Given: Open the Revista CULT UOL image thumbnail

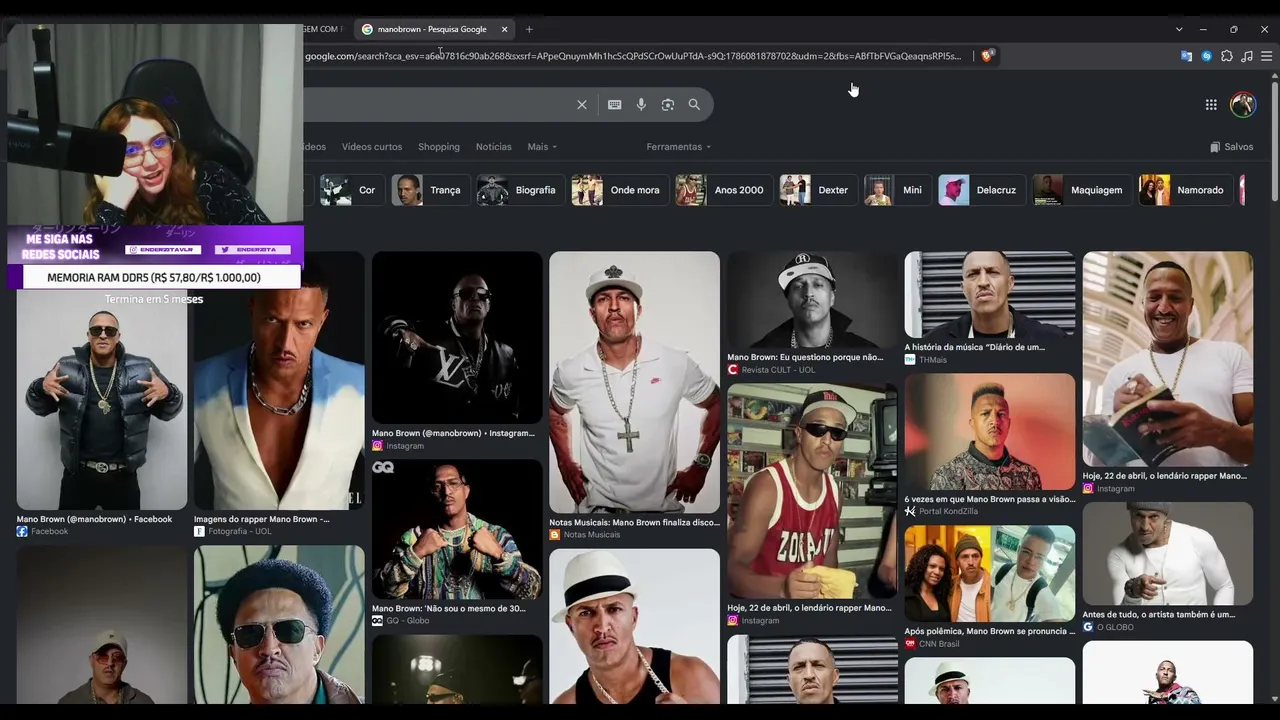Looking at the screenshot, I should (x=812, y=299).
